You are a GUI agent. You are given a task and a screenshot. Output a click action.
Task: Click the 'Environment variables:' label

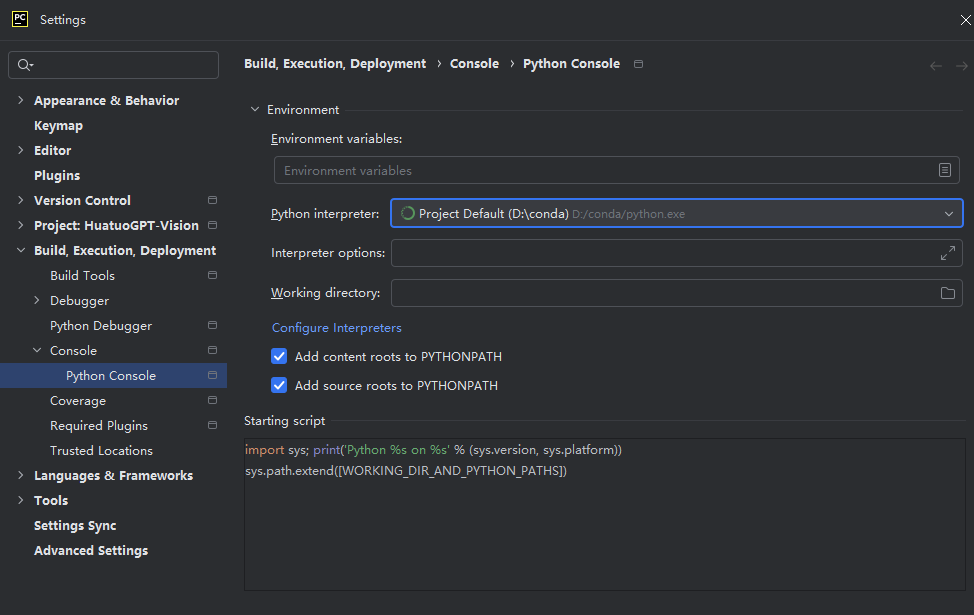pos(336,139)
